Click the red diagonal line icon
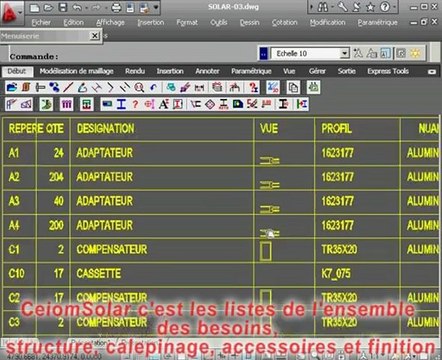 (x=68, y=88)
